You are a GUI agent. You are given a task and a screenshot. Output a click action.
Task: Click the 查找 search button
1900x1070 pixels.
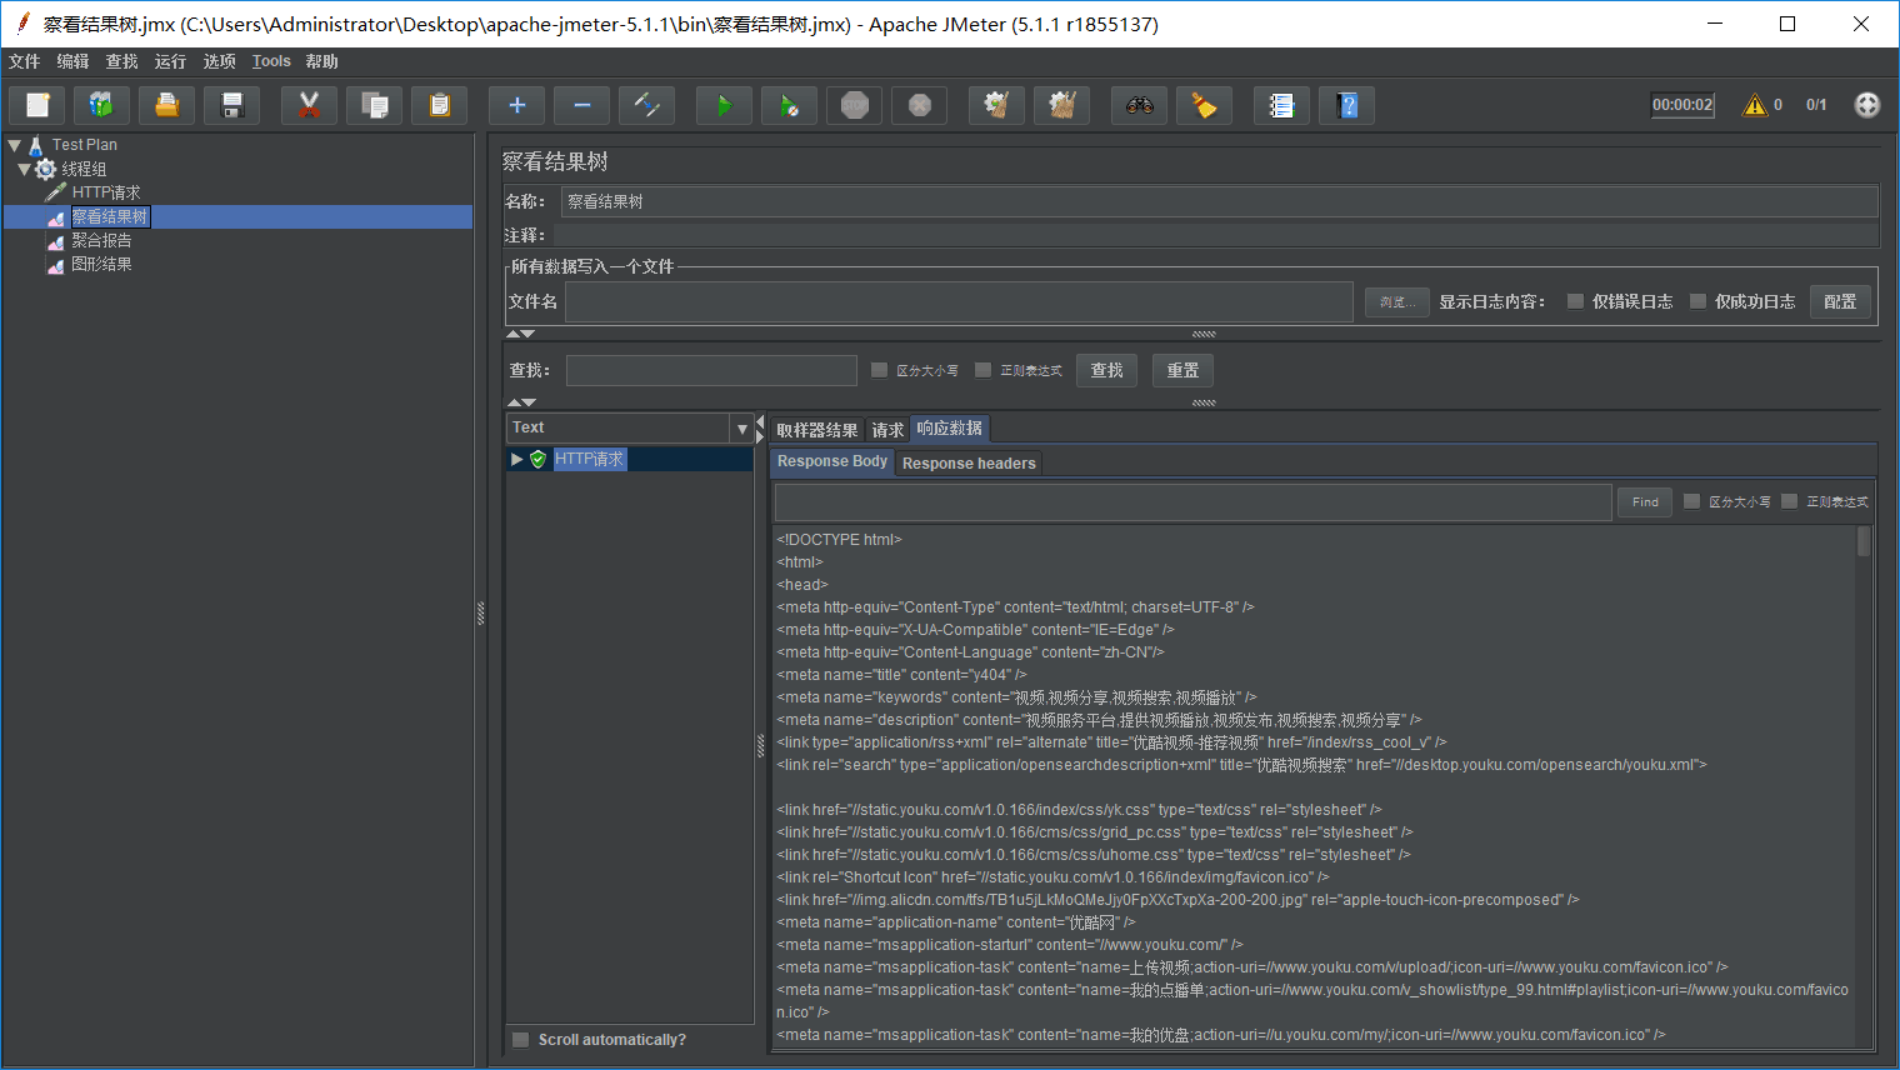(1106, 371)
